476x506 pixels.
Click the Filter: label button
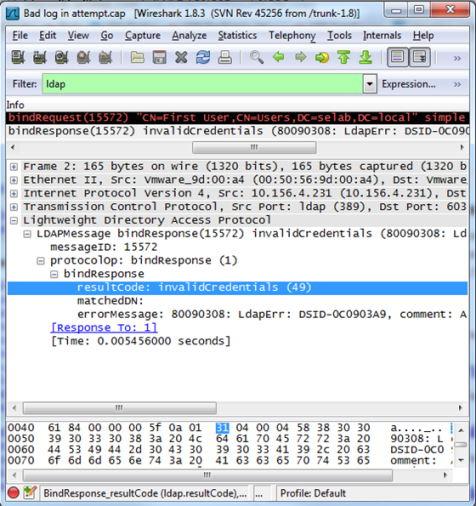pos(25,84)
